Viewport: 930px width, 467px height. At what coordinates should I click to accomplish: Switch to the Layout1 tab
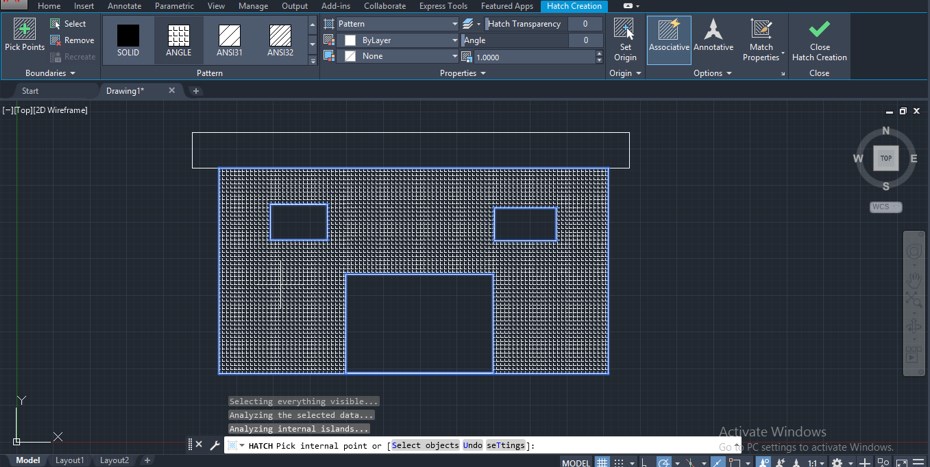(x=69, y=460)
